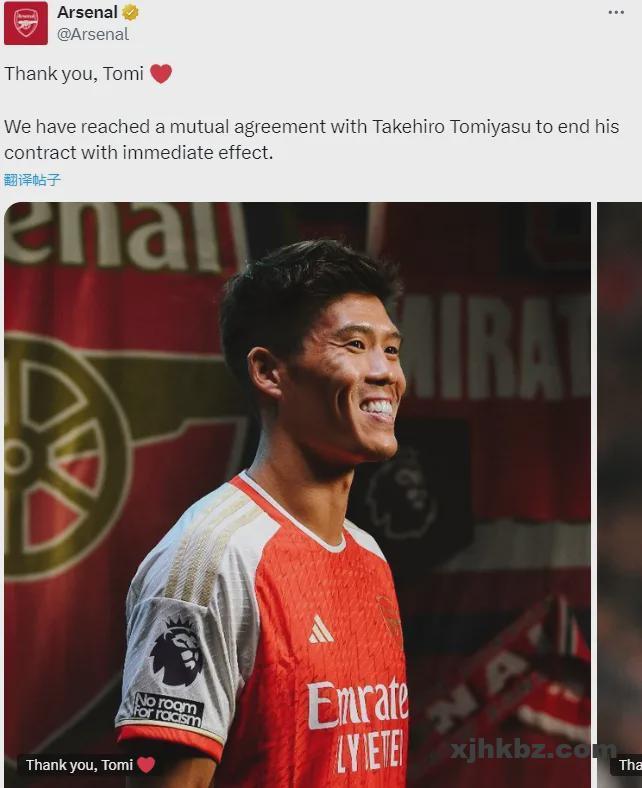Image resolution: width=642 pixels, height=788 pixels.
Task: Click the heart icon in image caption
Action: coord(146,765)
